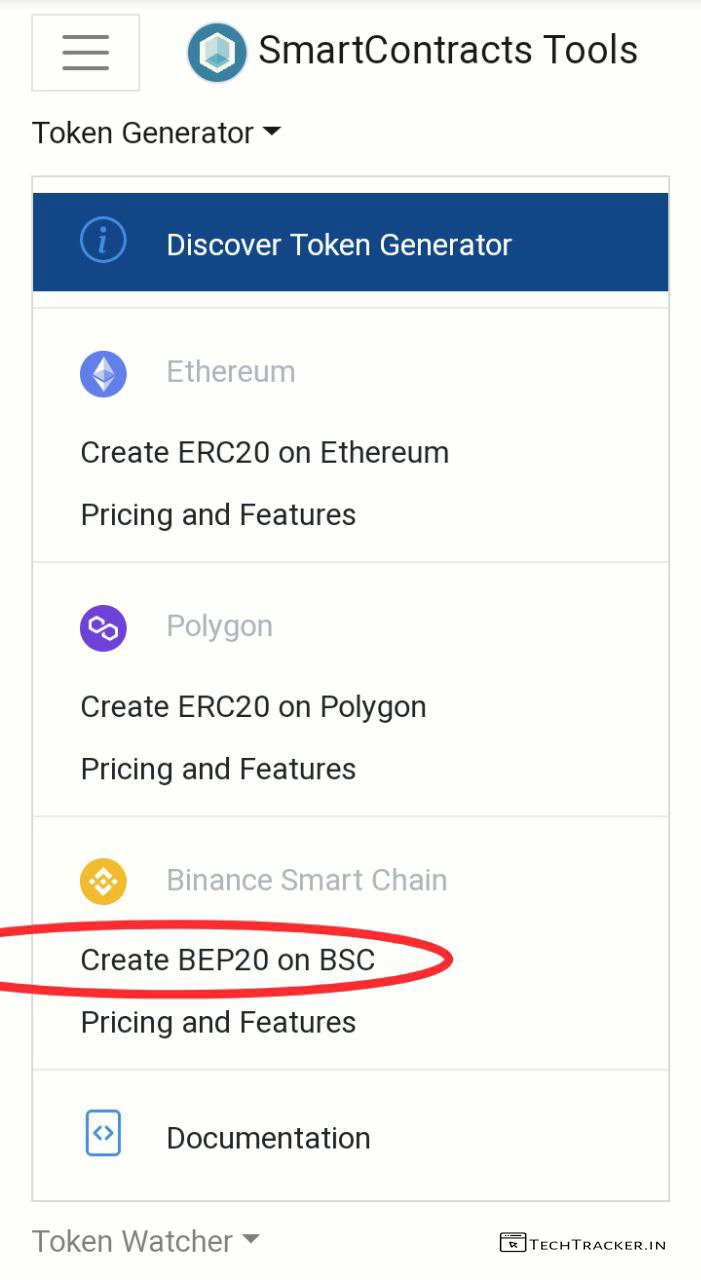
Task: Open Create ERC20 on Polygon link
Action: [253, 706]
